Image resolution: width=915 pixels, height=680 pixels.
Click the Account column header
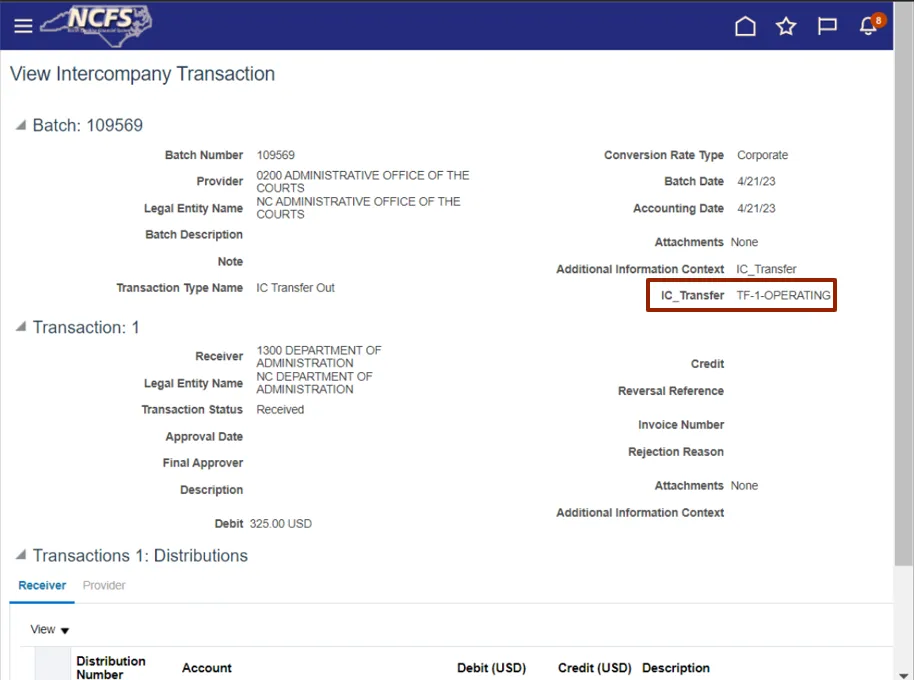[x=207, y=668]
